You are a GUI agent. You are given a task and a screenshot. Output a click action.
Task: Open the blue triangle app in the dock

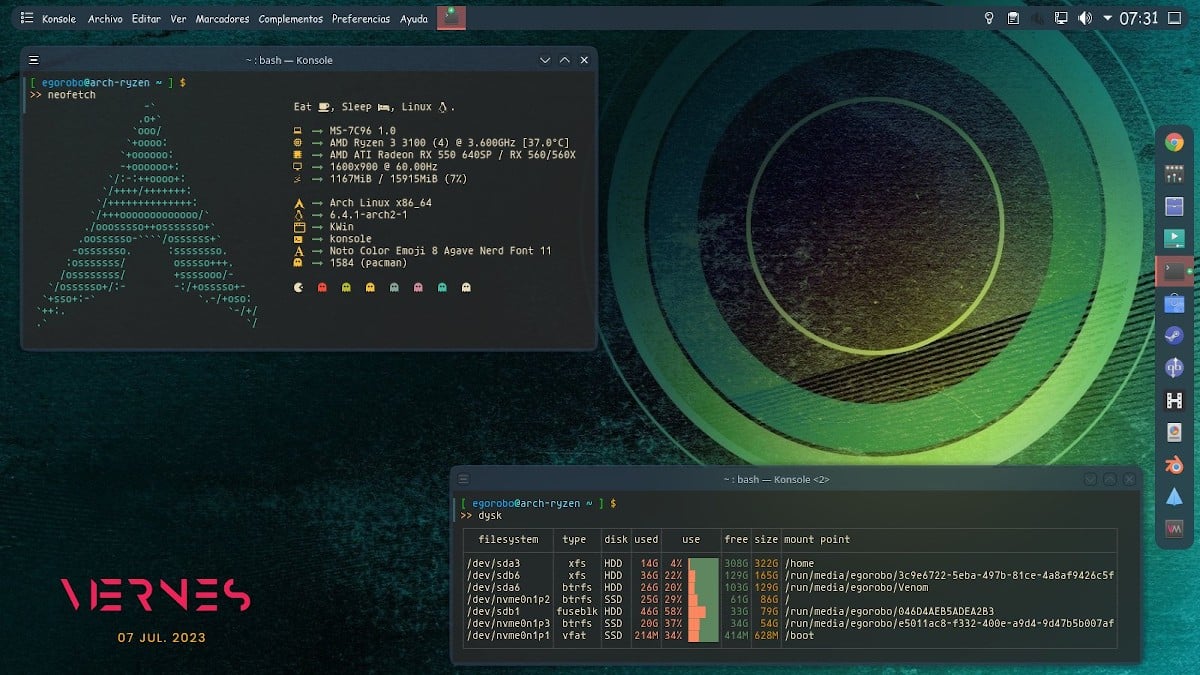point(1174,497)
